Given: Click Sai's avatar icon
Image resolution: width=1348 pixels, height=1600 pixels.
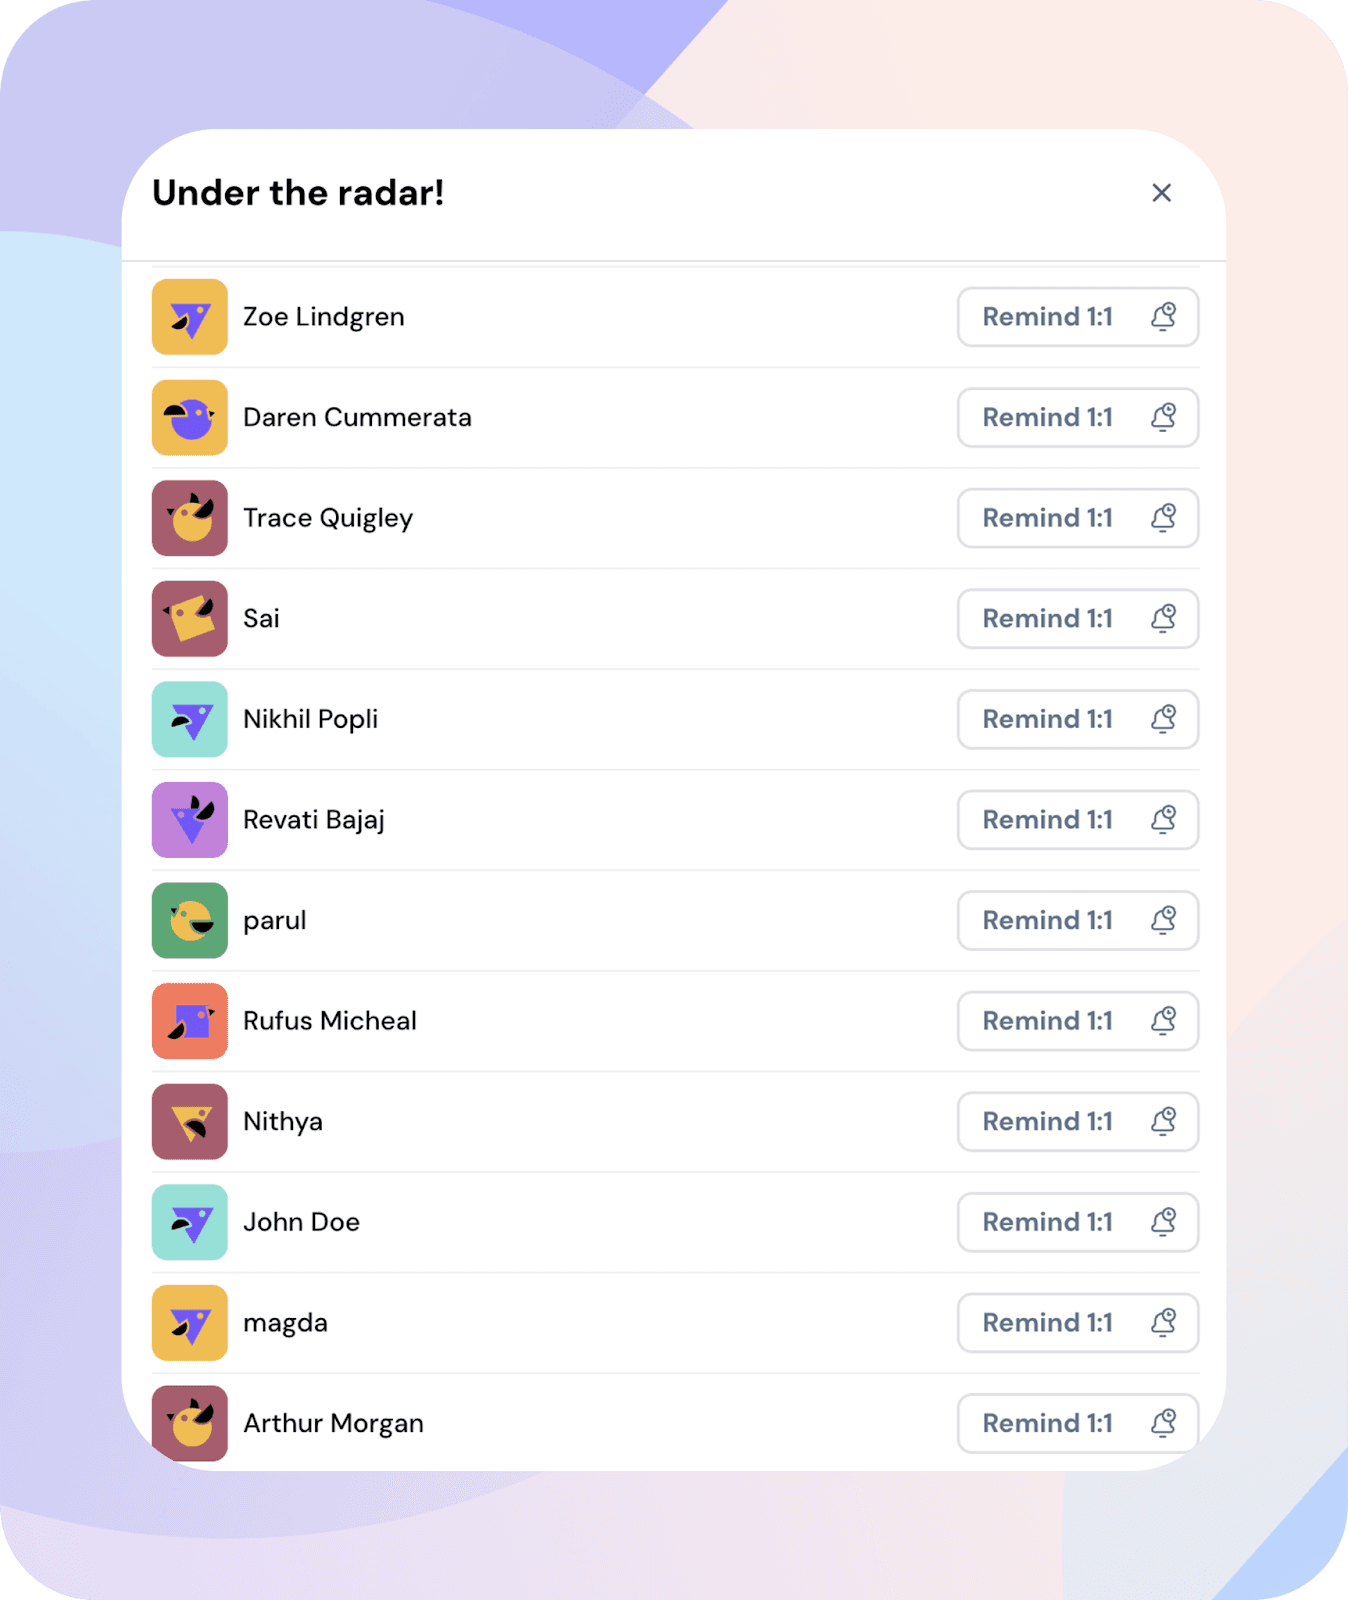Looking at the screenshot, I should 190,619.
